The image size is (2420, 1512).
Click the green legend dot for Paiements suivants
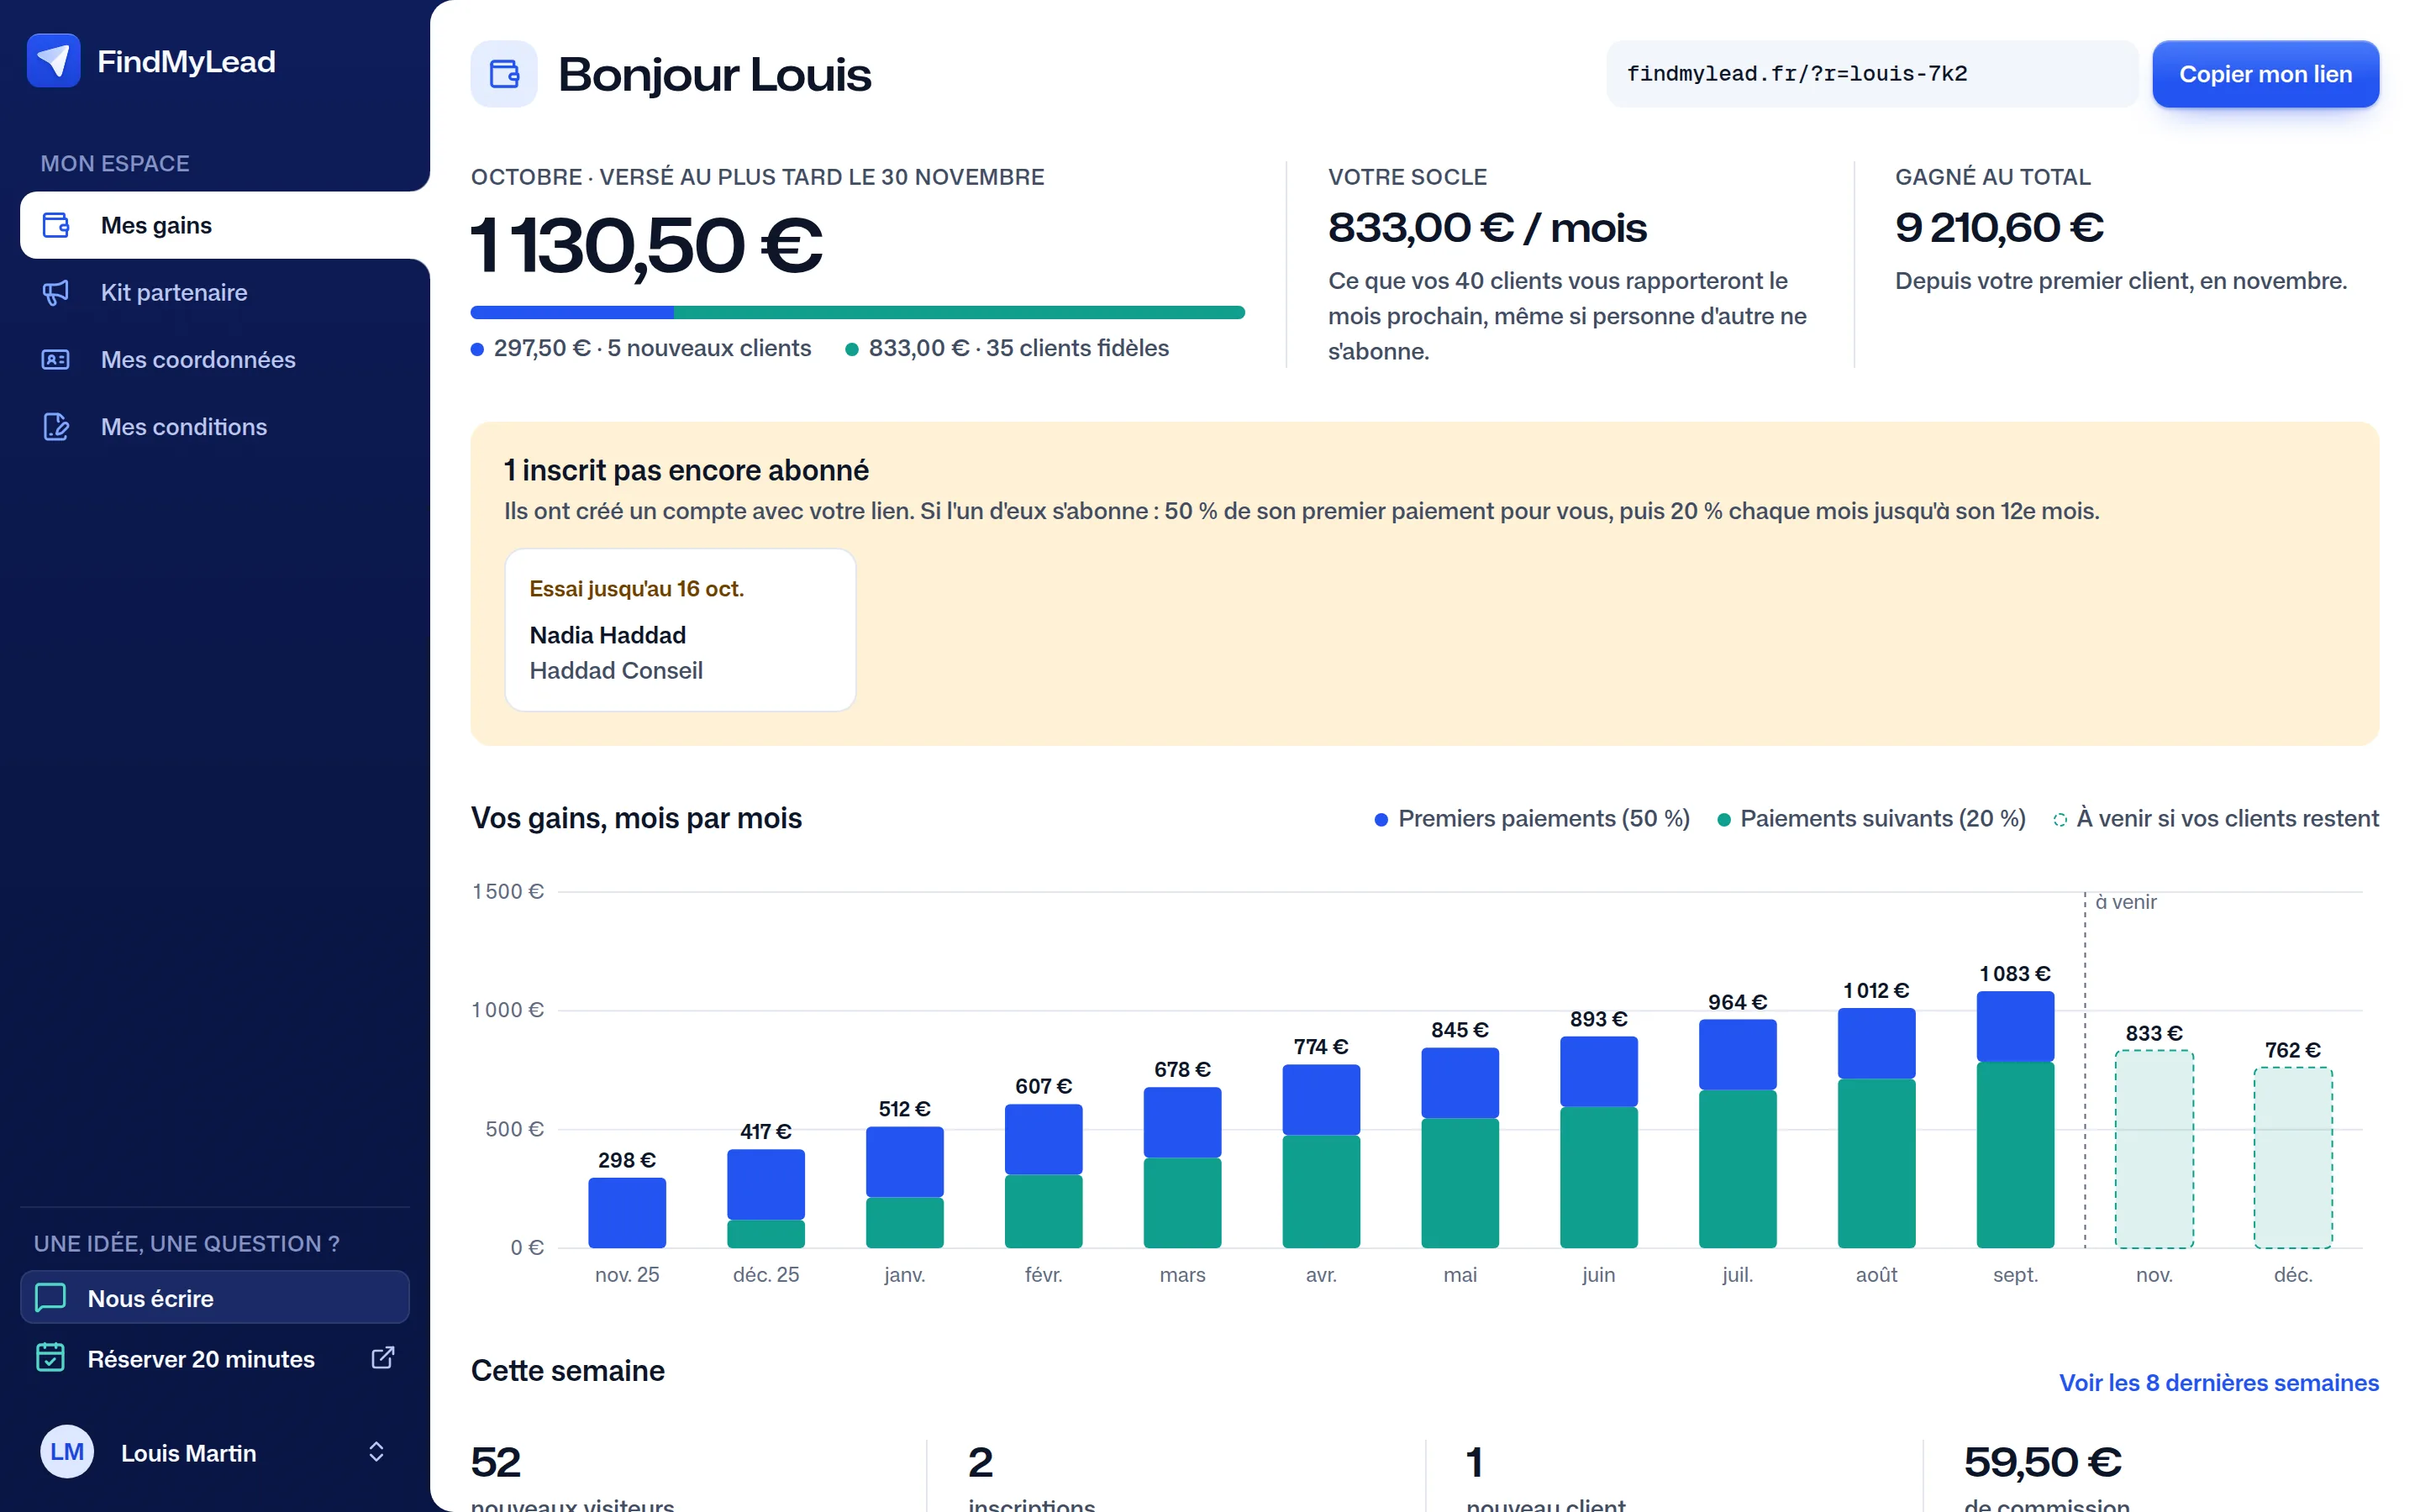click(x=1723, y=820)
